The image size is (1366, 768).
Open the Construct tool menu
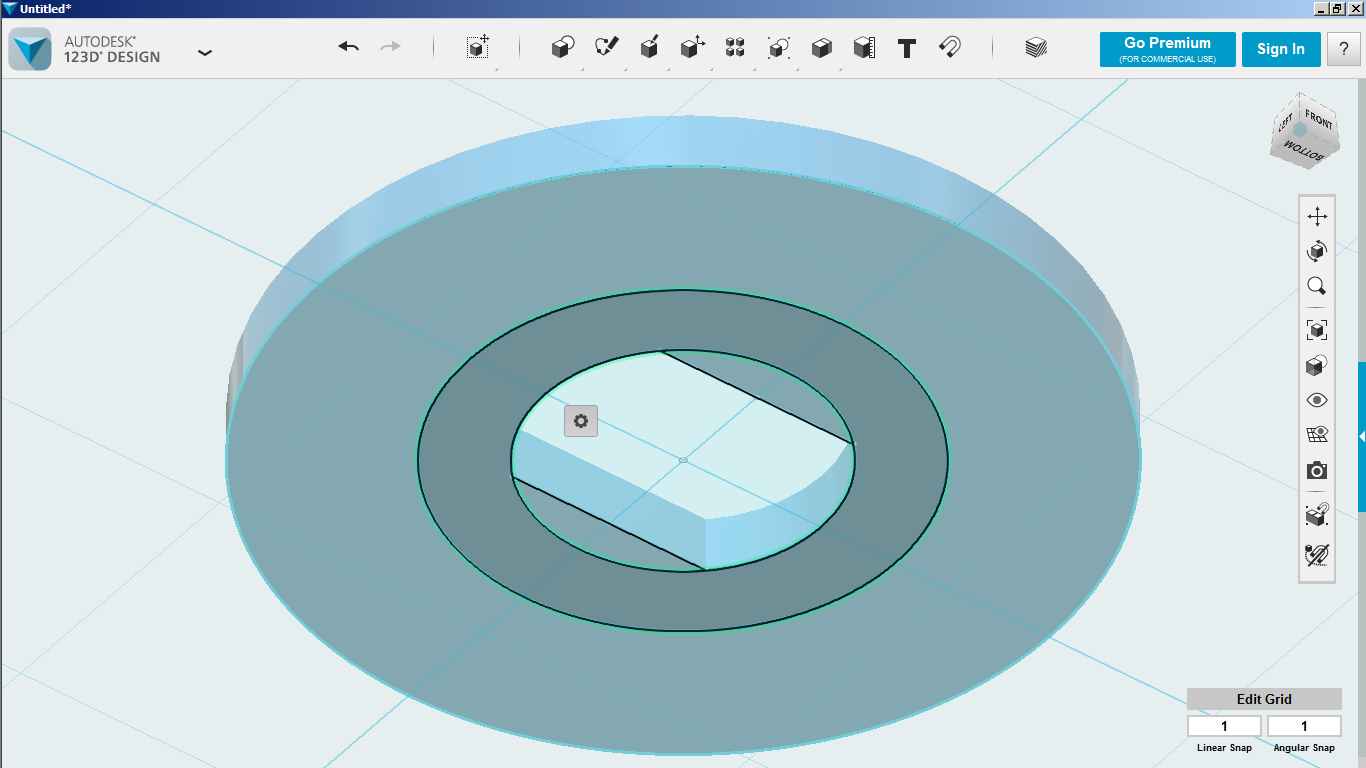click(x=649, y=47)
